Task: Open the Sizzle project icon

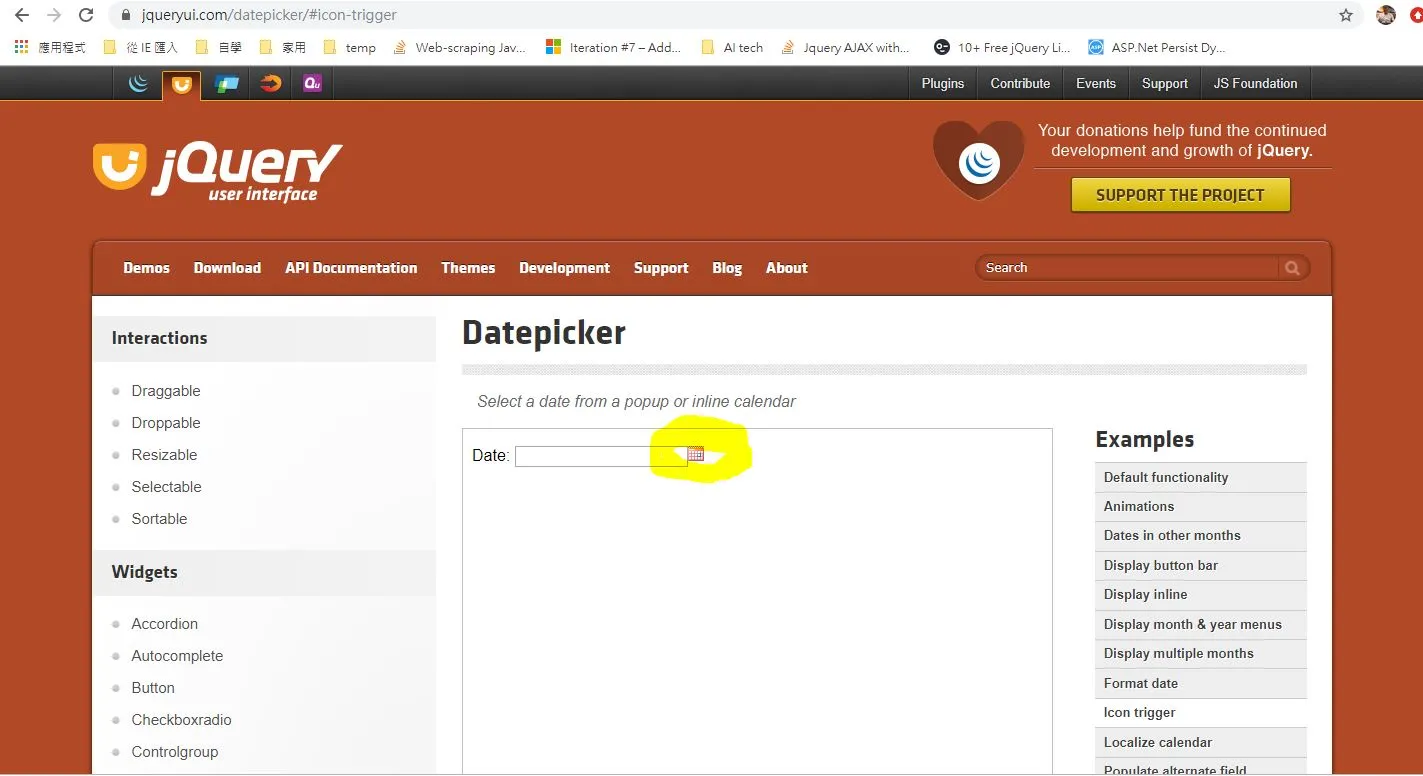Action: 270,84
